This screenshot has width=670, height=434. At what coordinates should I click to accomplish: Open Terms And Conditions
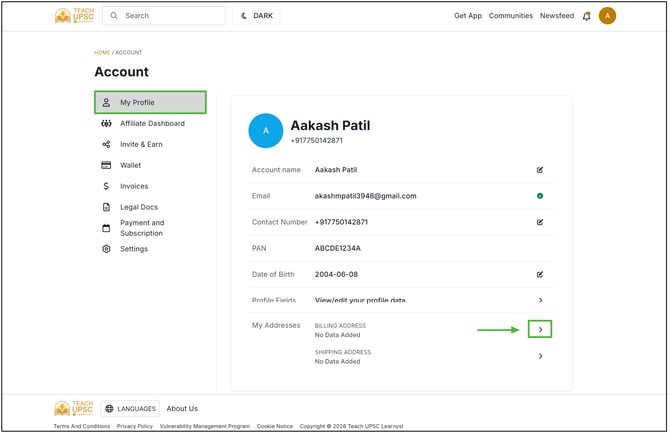click(x=82, y=427)
